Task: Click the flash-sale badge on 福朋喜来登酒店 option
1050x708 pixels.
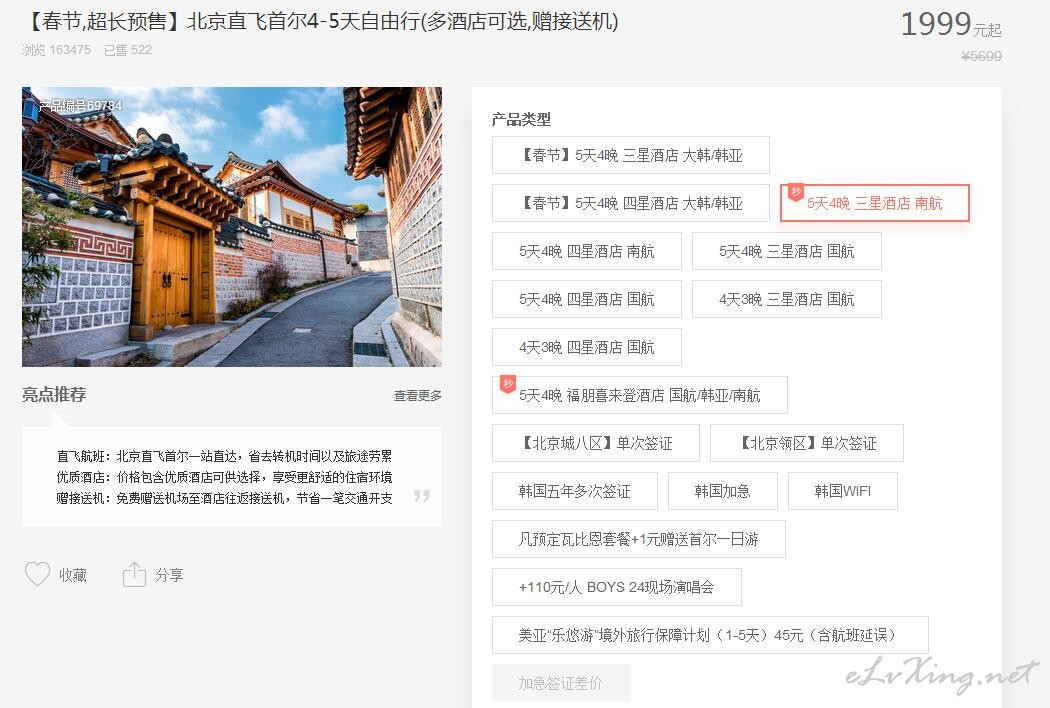Action: (508, 384)
